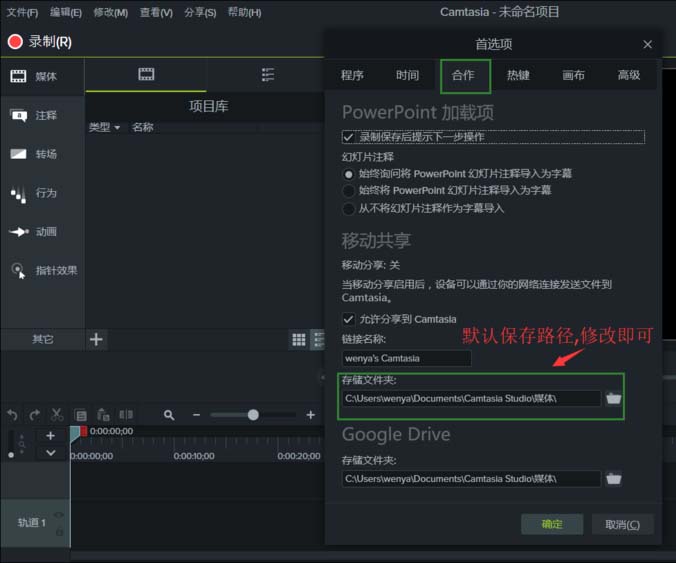Click the Split icon in timeline toolbar
The width and height of the screenshot is (676, 563).
point(126,415)
